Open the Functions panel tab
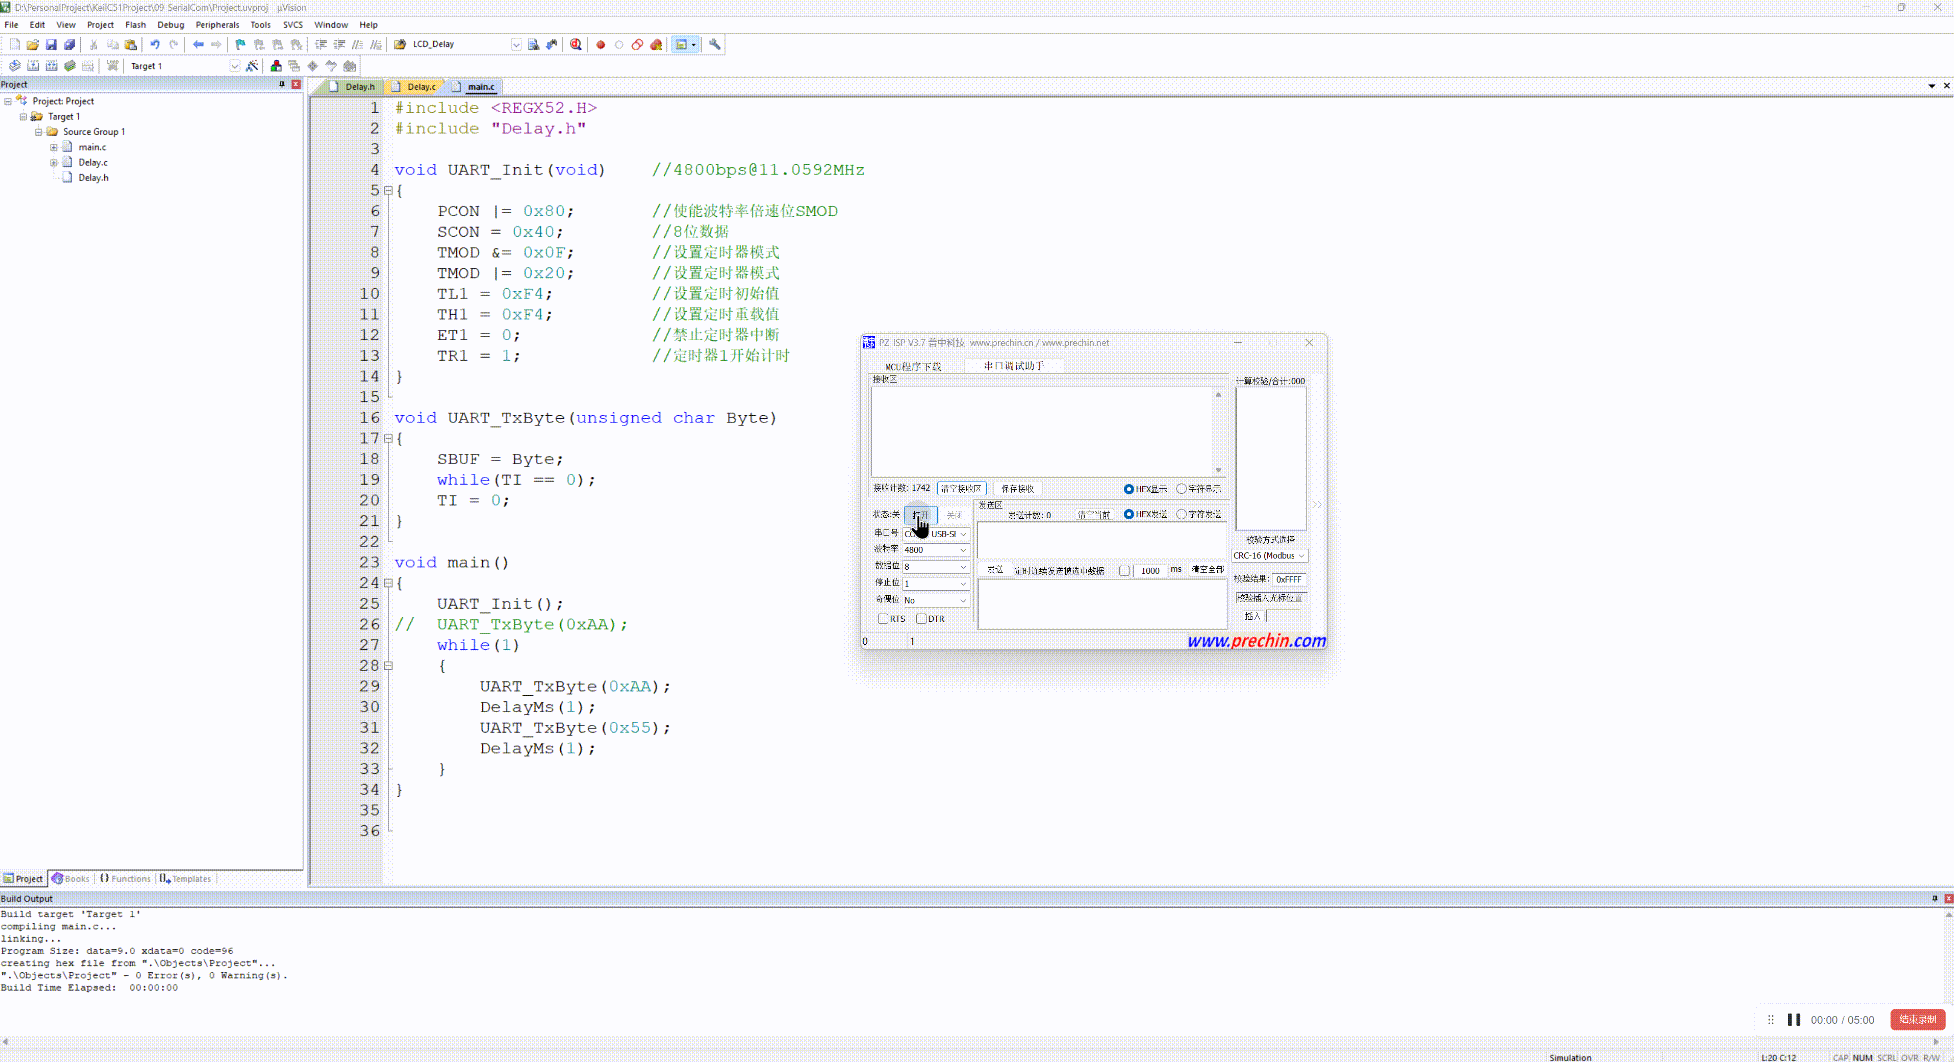1954x1062 pixels. [125, 879]
